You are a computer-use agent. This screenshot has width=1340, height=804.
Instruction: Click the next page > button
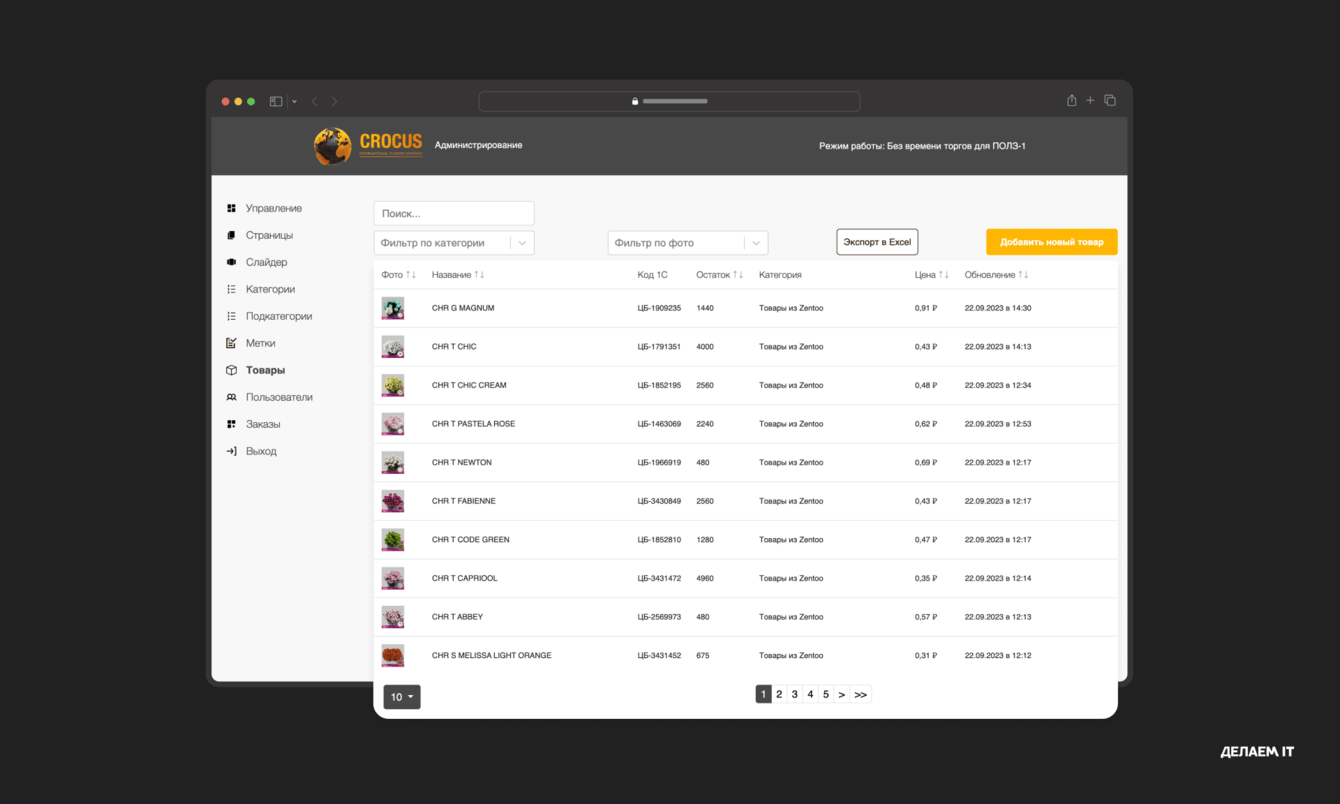point(842,694)
